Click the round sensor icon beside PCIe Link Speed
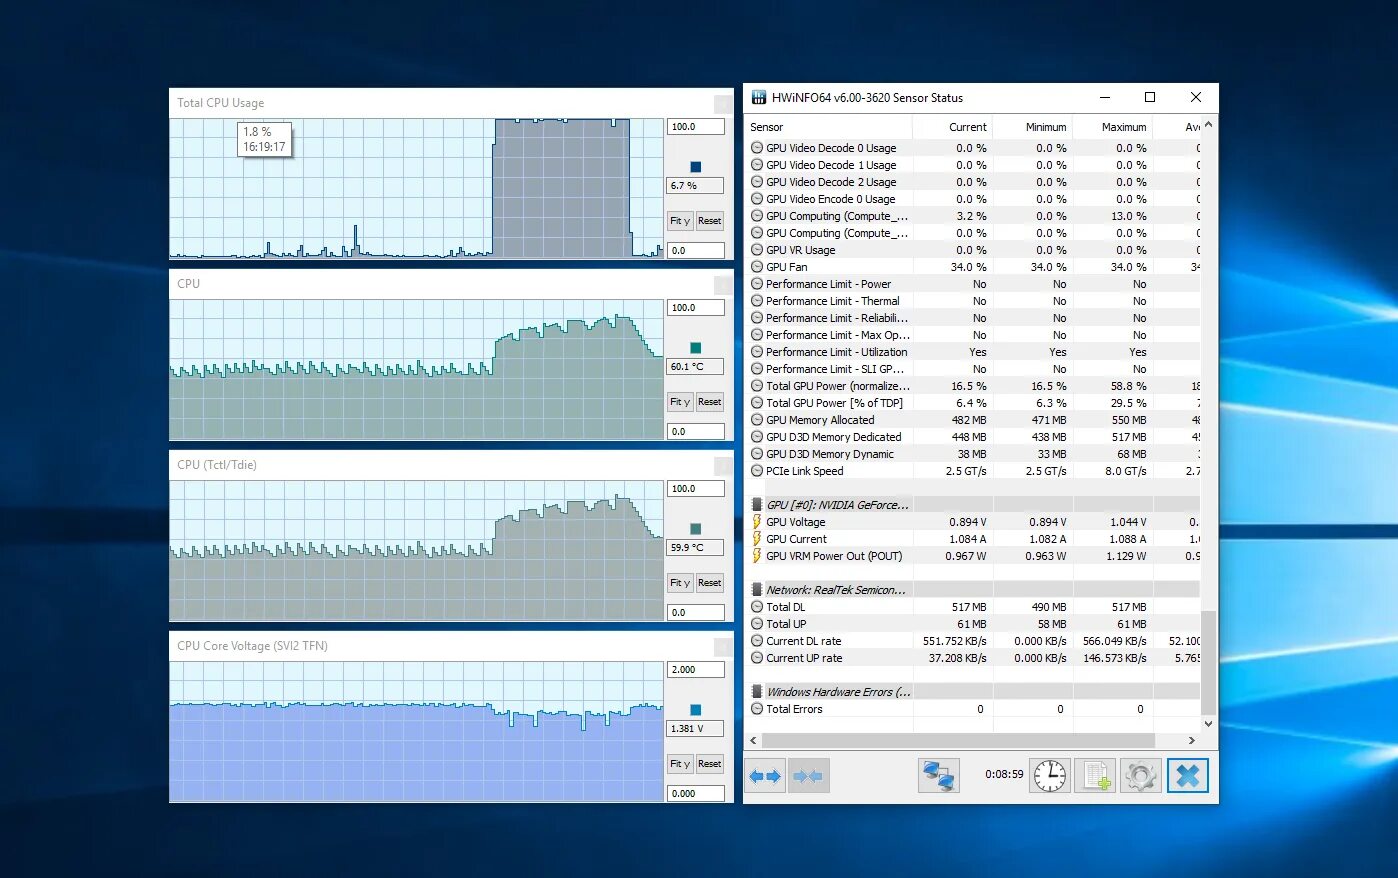 point(757,471)
